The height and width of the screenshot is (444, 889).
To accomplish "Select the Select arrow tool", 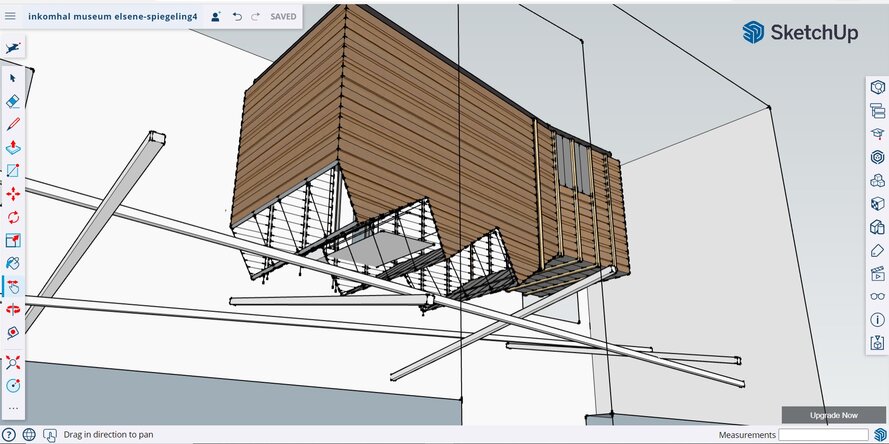I will (13, 78).
